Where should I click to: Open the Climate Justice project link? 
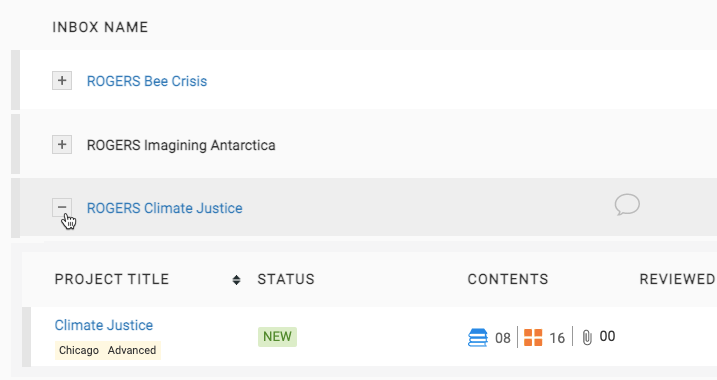(x=104, y=325)
